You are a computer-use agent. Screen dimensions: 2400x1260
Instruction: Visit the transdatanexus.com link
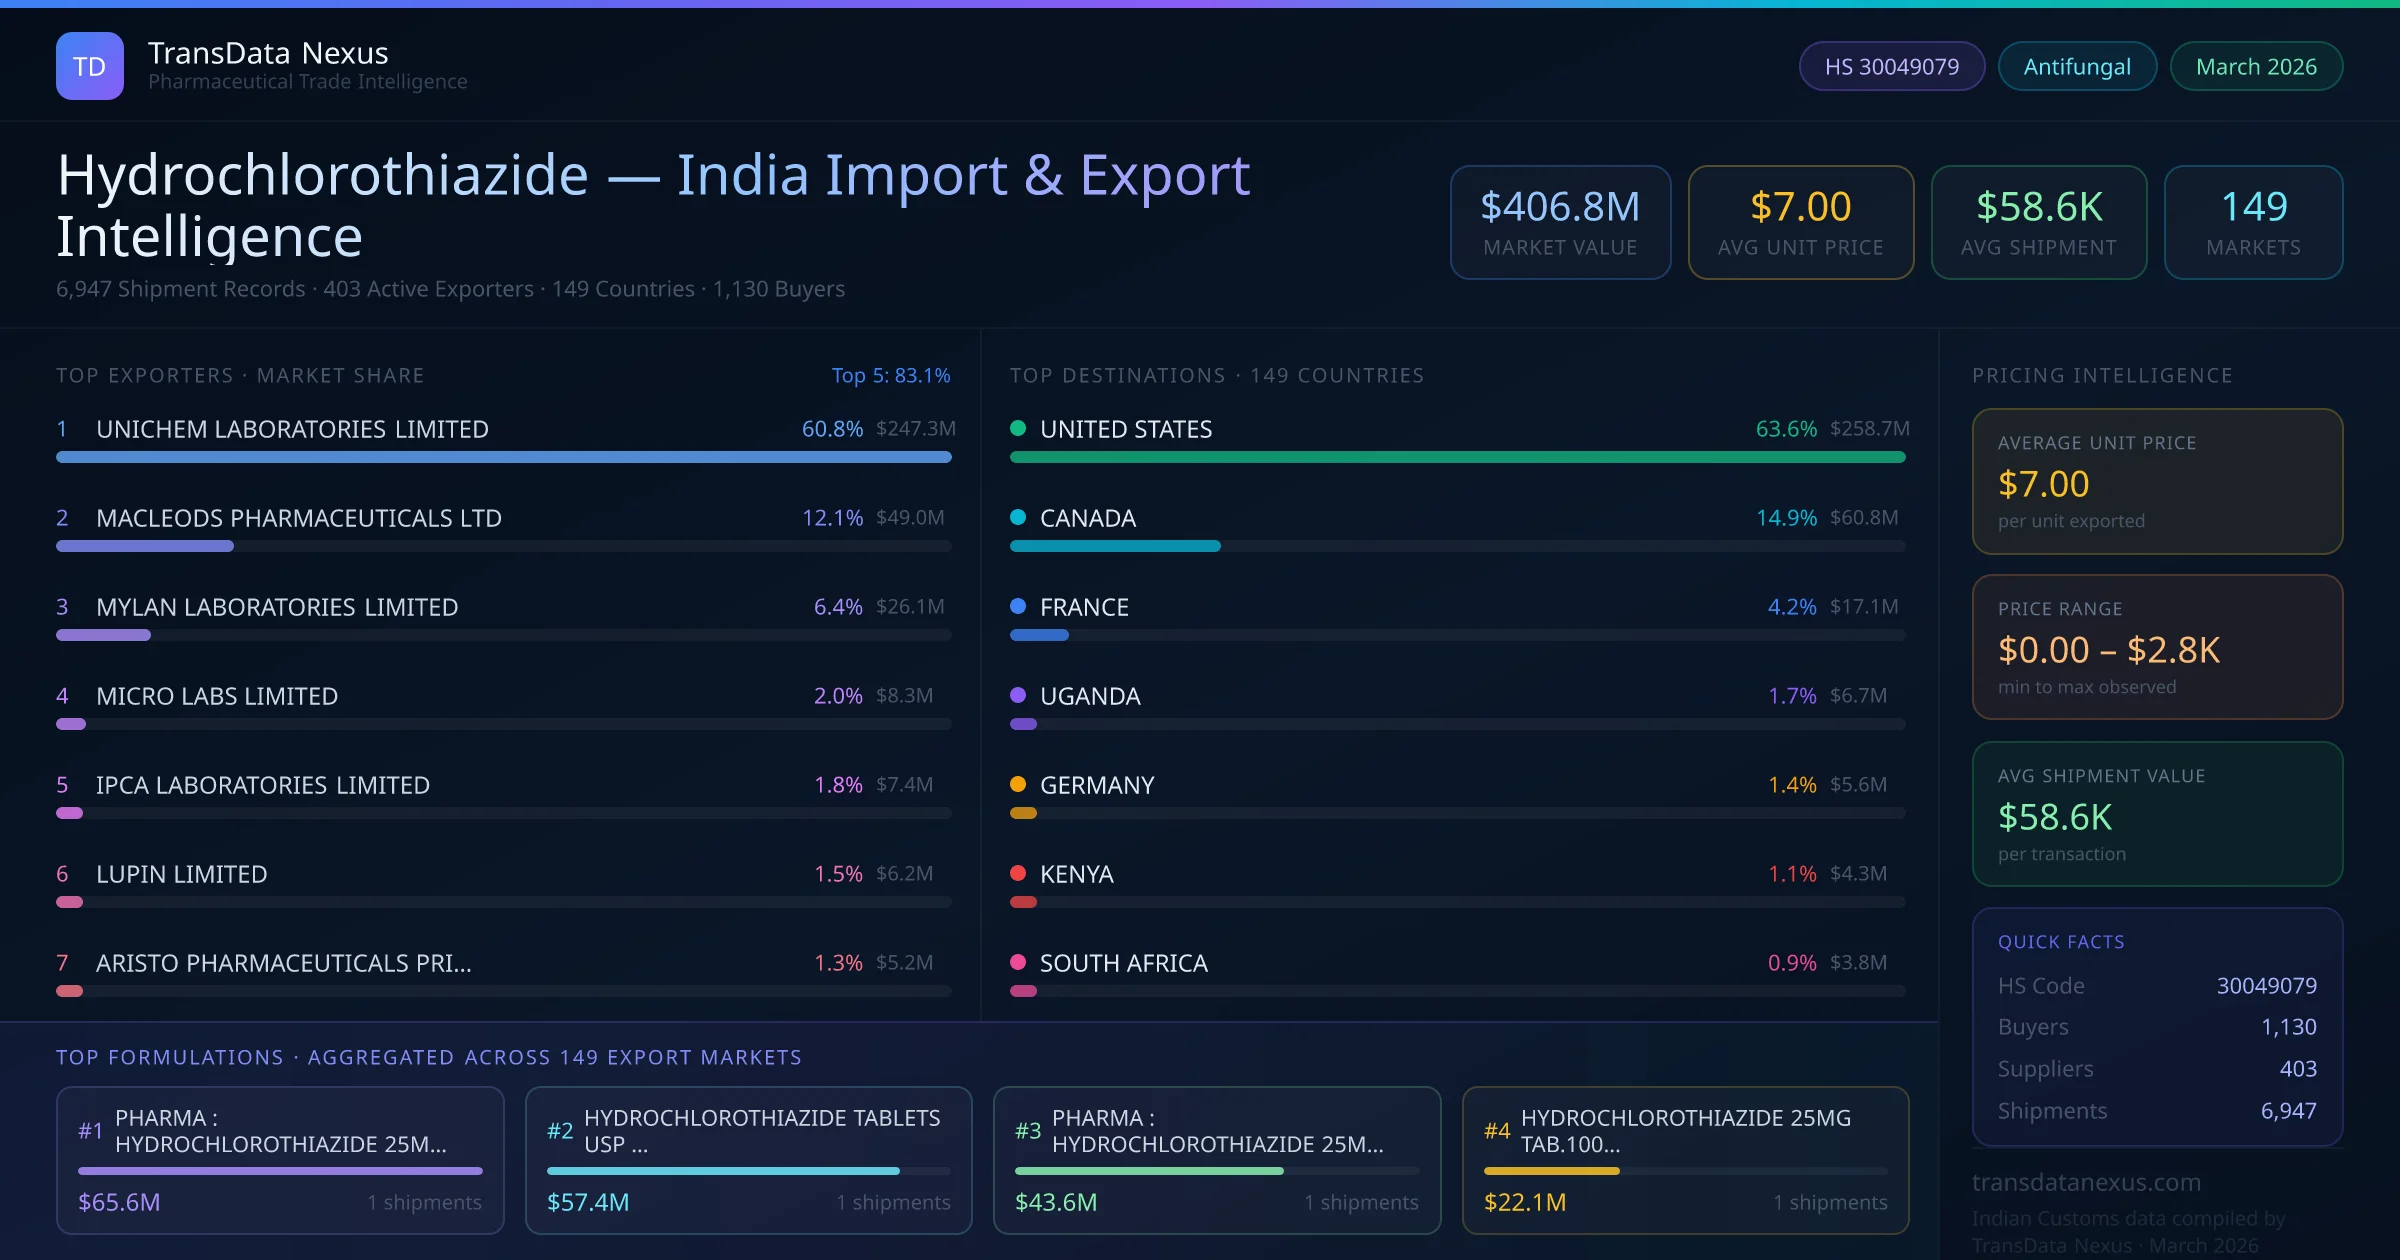[x=2086, y=1182]
